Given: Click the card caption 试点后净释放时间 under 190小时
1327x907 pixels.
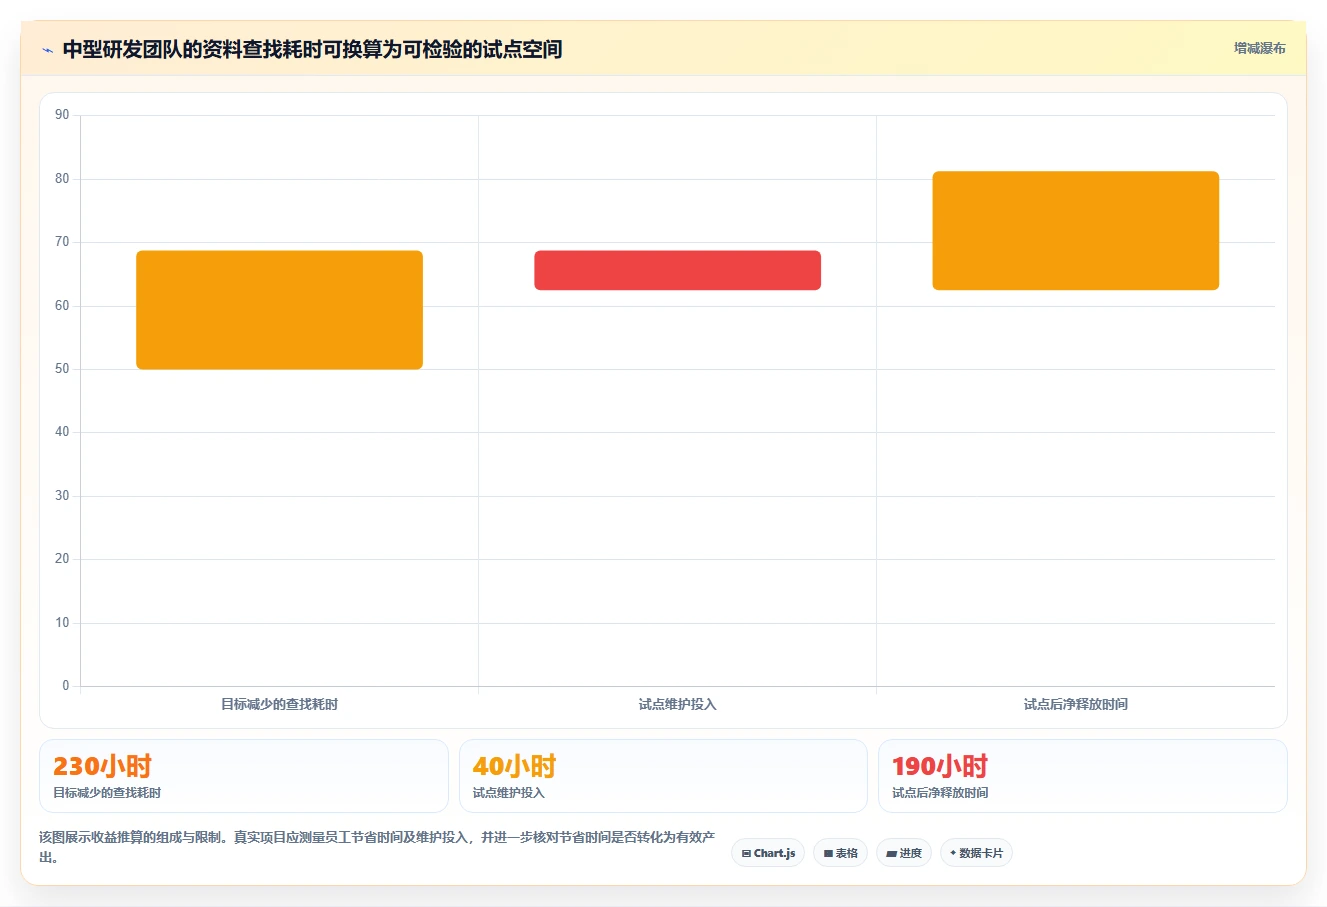Looking at the screenshot, I should pos(940,793).
